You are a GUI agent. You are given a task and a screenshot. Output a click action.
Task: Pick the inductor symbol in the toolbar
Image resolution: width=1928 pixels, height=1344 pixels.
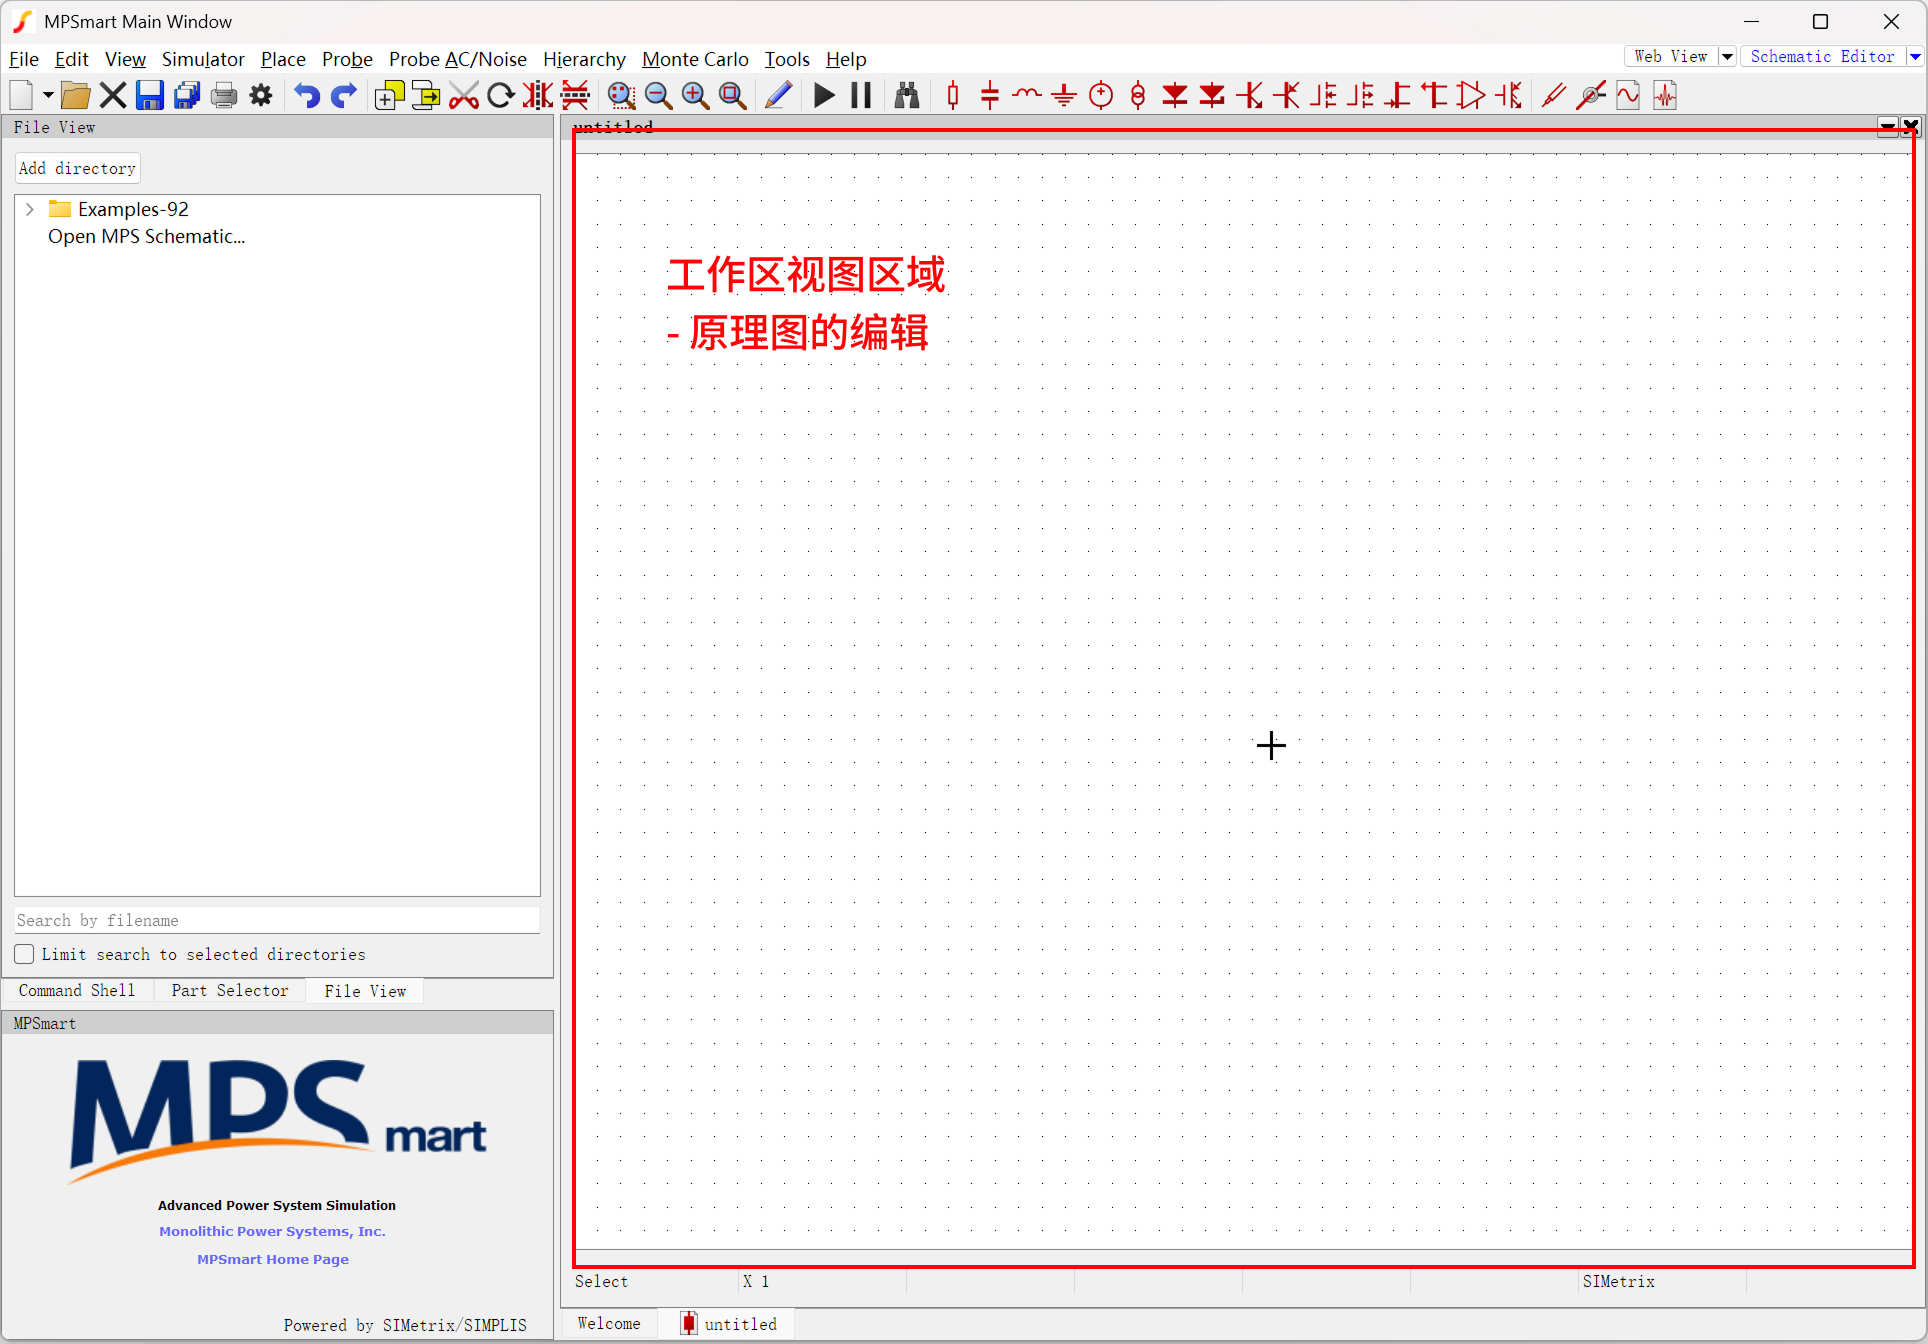point(1027,96)
